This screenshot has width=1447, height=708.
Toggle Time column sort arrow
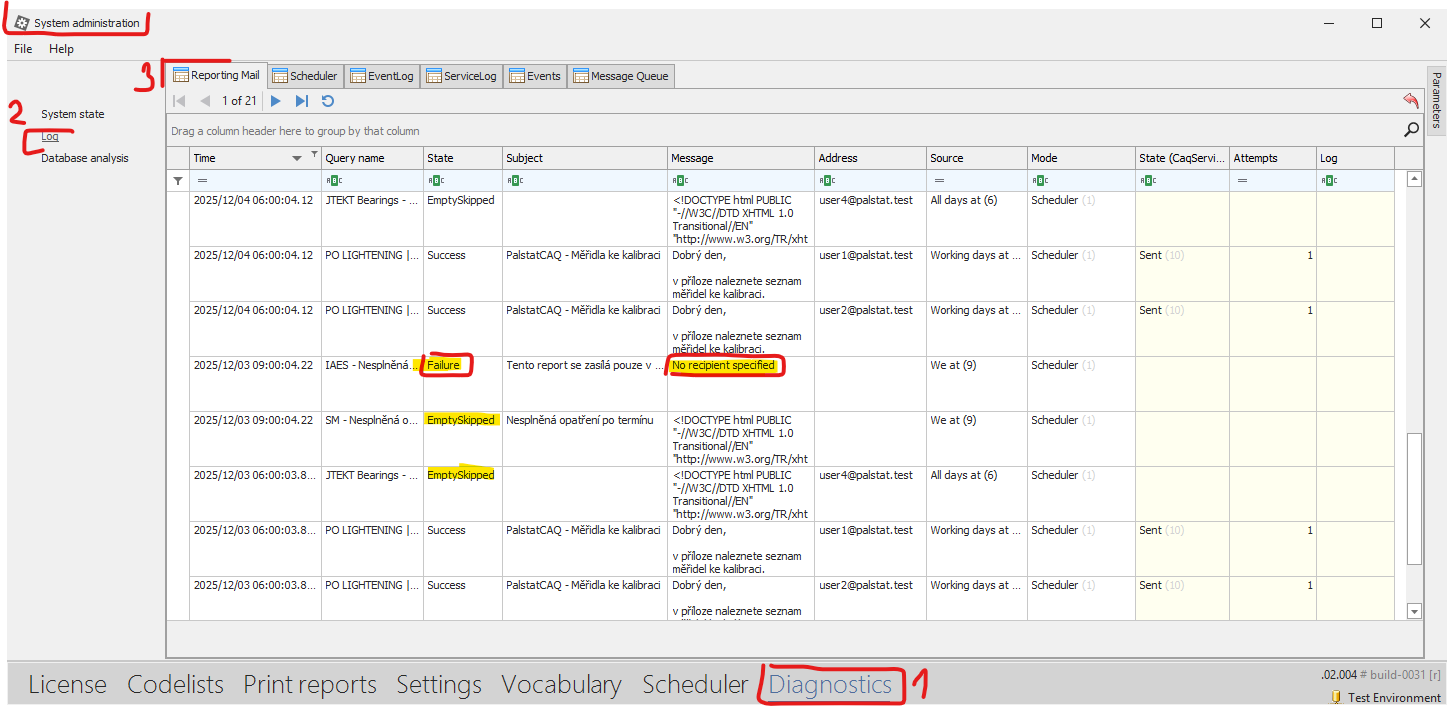click(x=297, y=159)
